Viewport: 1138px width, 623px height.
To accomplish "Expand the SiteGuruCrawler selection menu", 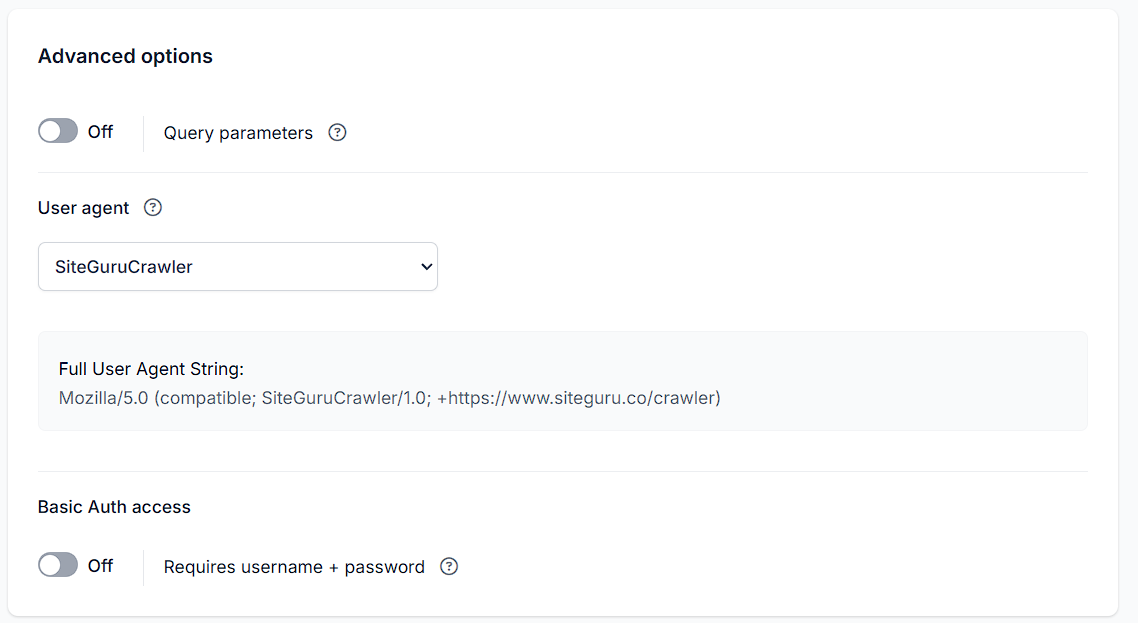I will (237, 266).
